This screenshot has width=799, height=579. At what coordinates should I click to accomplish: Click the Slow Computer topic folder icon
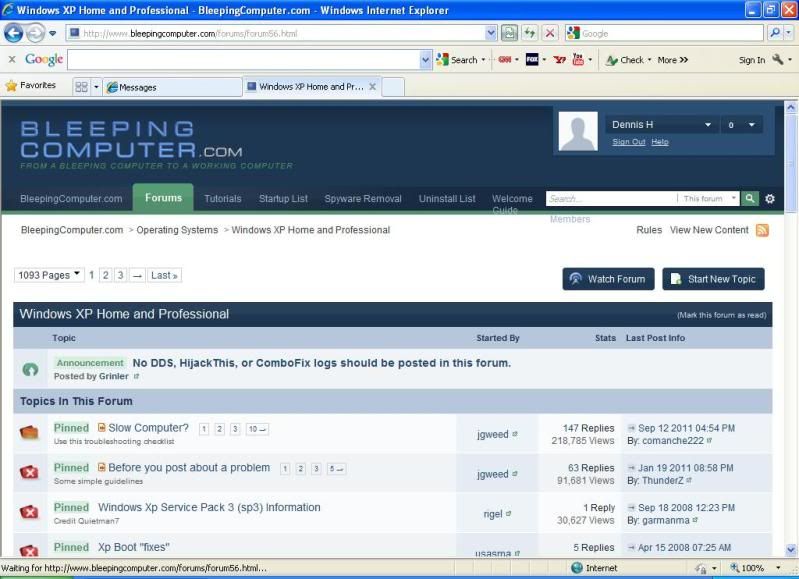point(29,433)
